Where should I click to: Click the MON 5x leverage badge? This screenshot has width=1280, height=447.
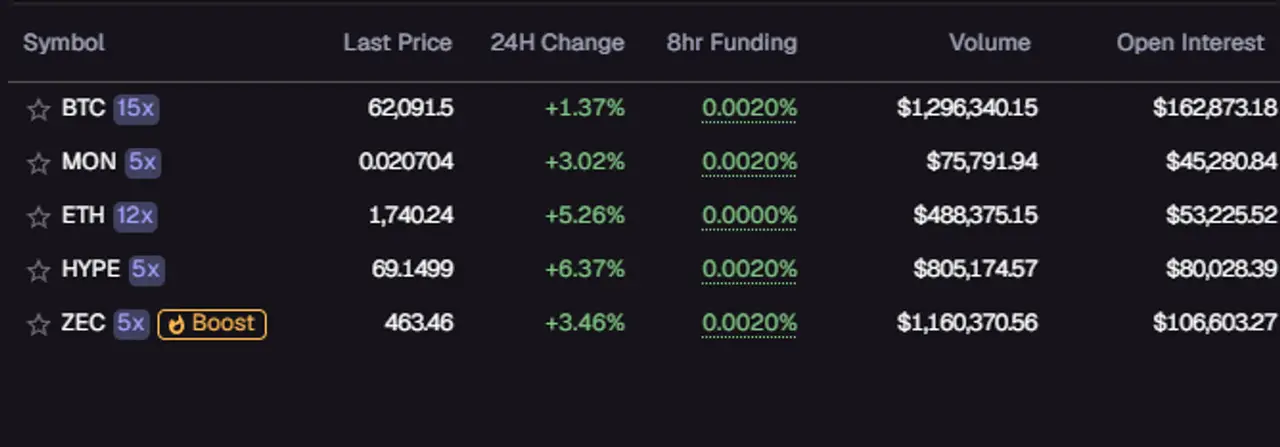click(x=143, y=162)
